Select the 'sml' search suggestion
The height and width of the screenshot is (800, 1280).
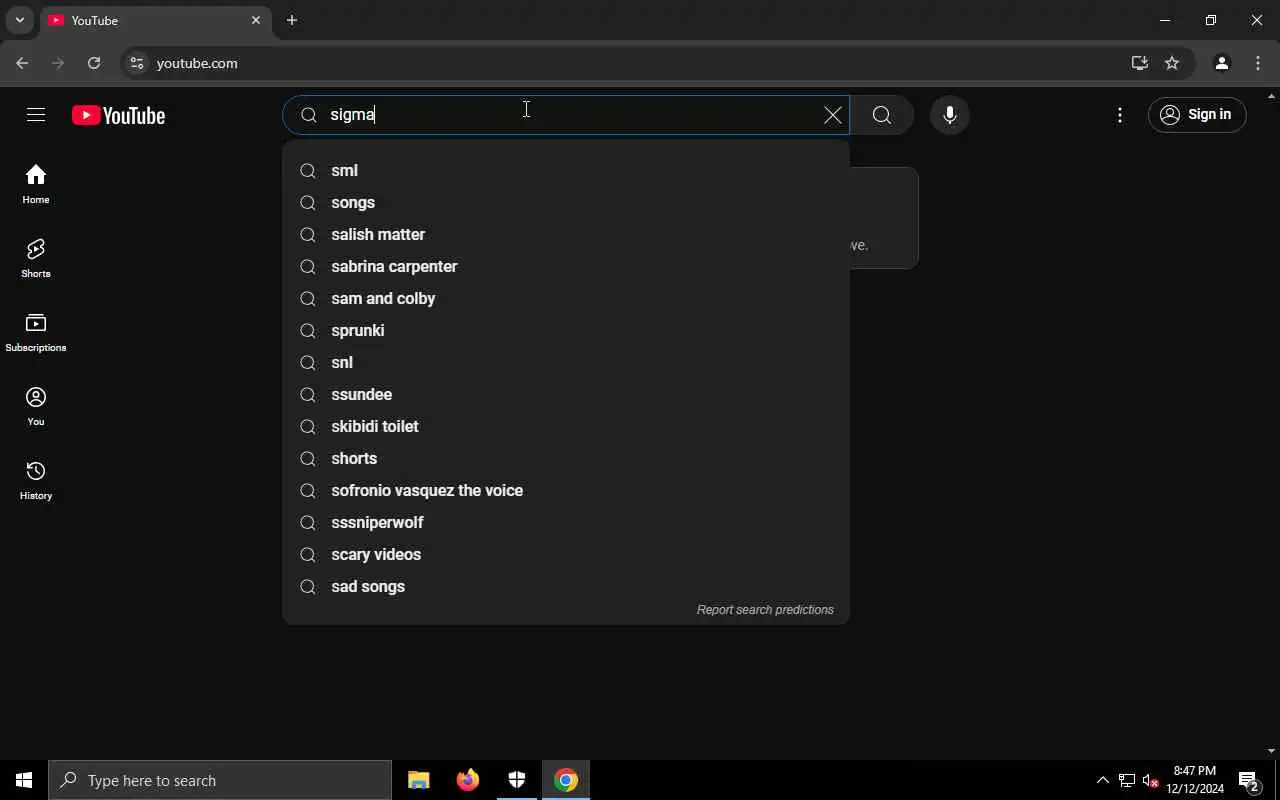[x=566, y=170]
